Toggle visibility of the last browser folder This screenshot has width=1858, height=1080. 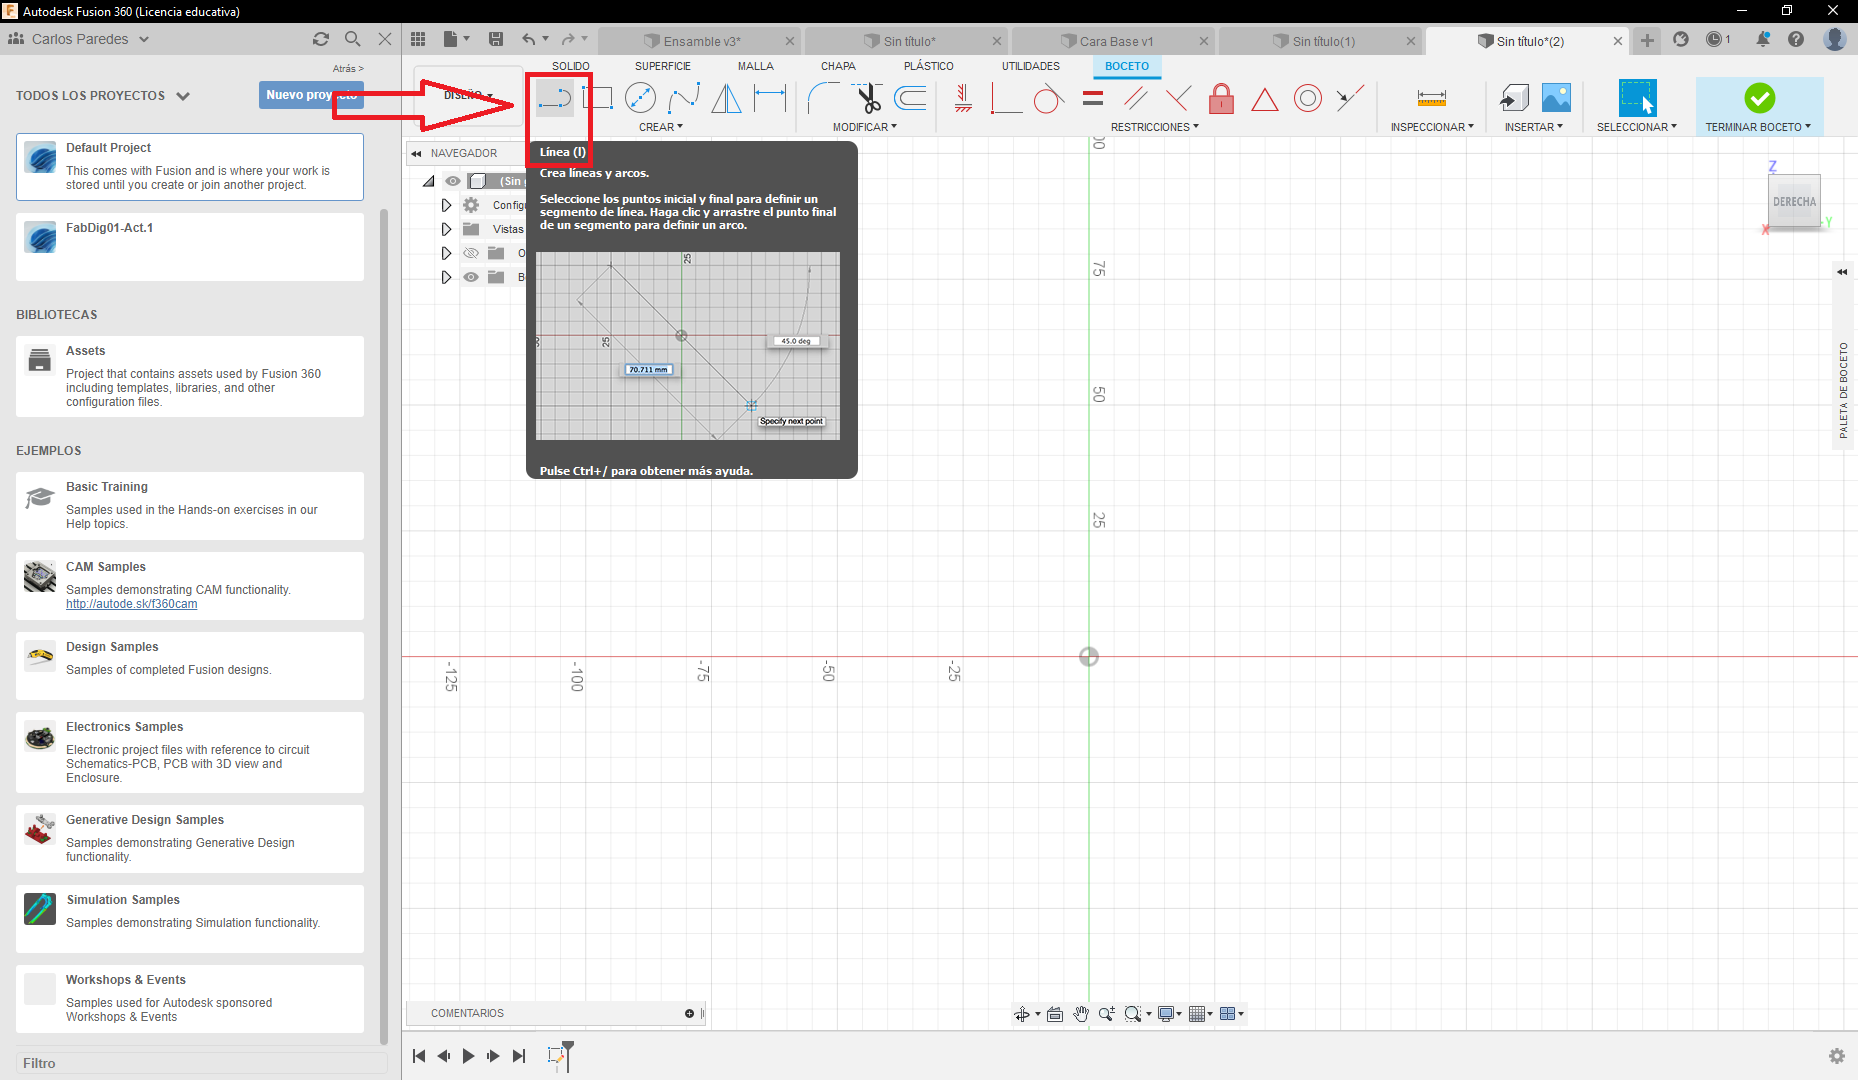[471, 277]
